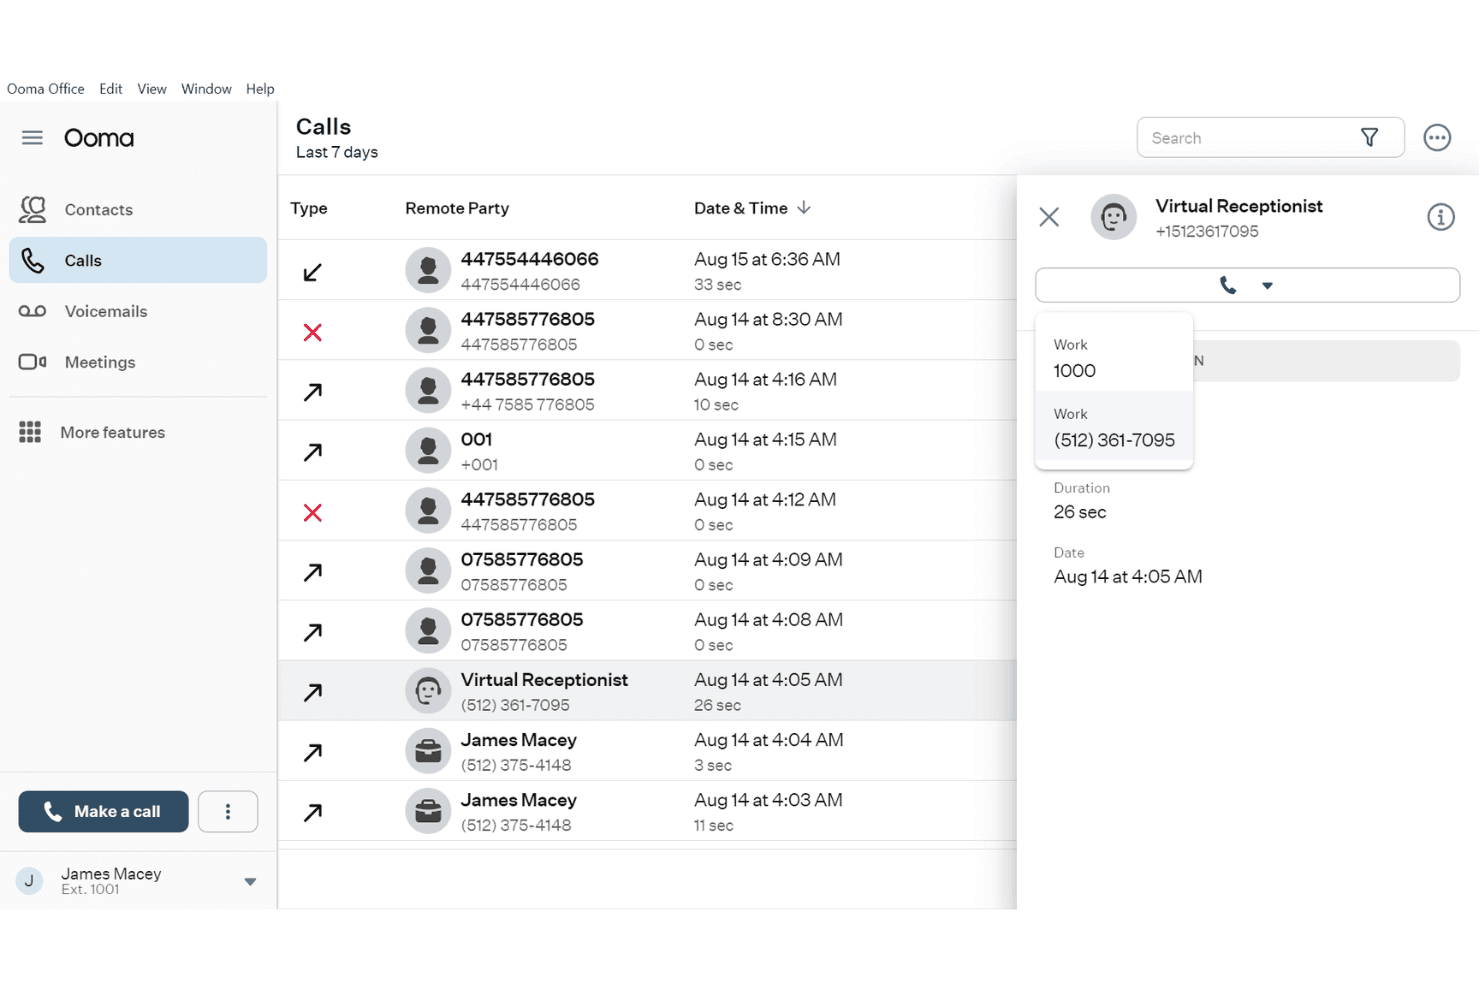Click missed call X icon at 8:30 AM

click(313, 332)
